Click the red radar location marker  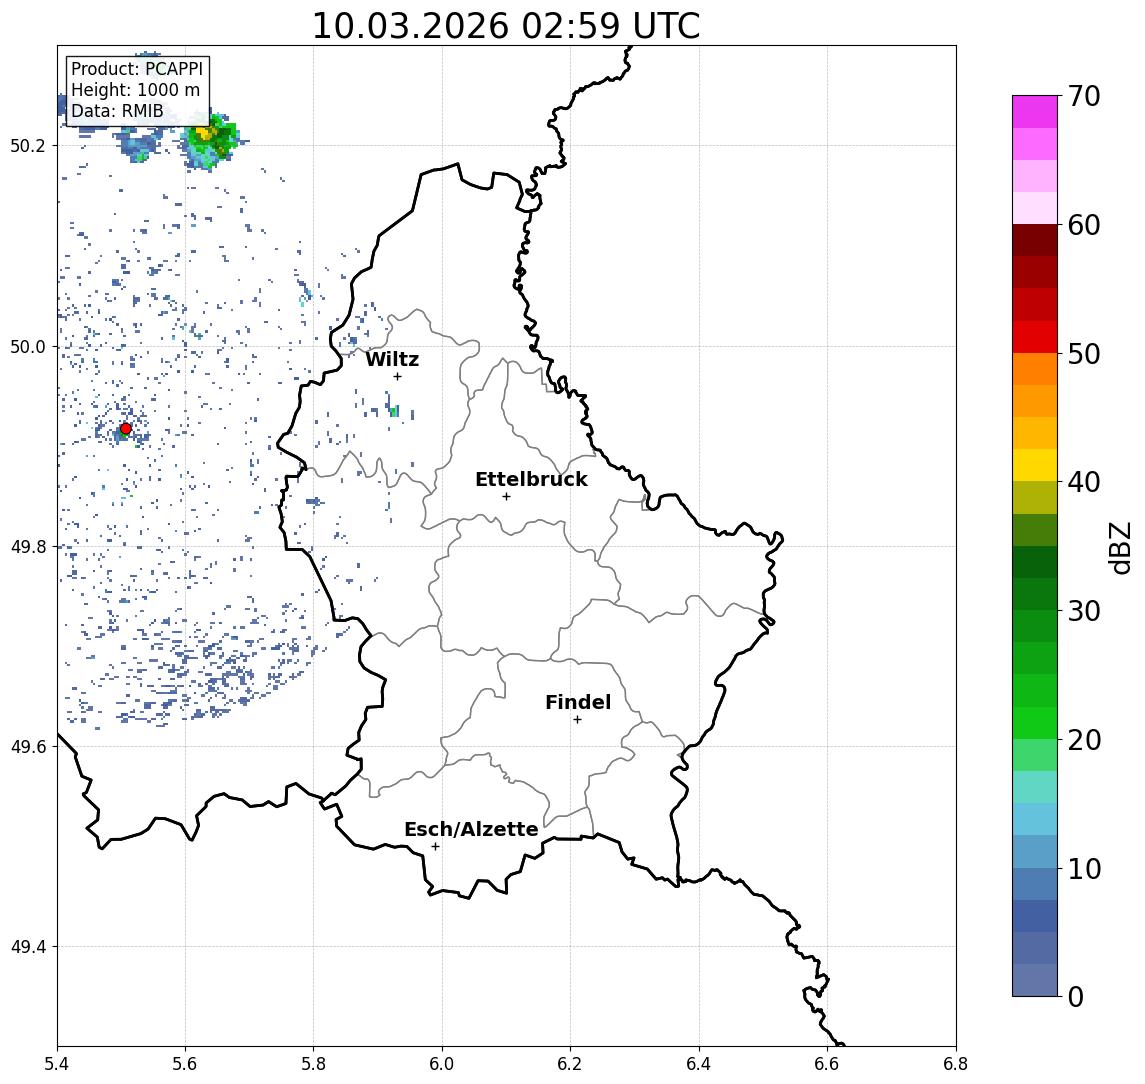[126, 429]
